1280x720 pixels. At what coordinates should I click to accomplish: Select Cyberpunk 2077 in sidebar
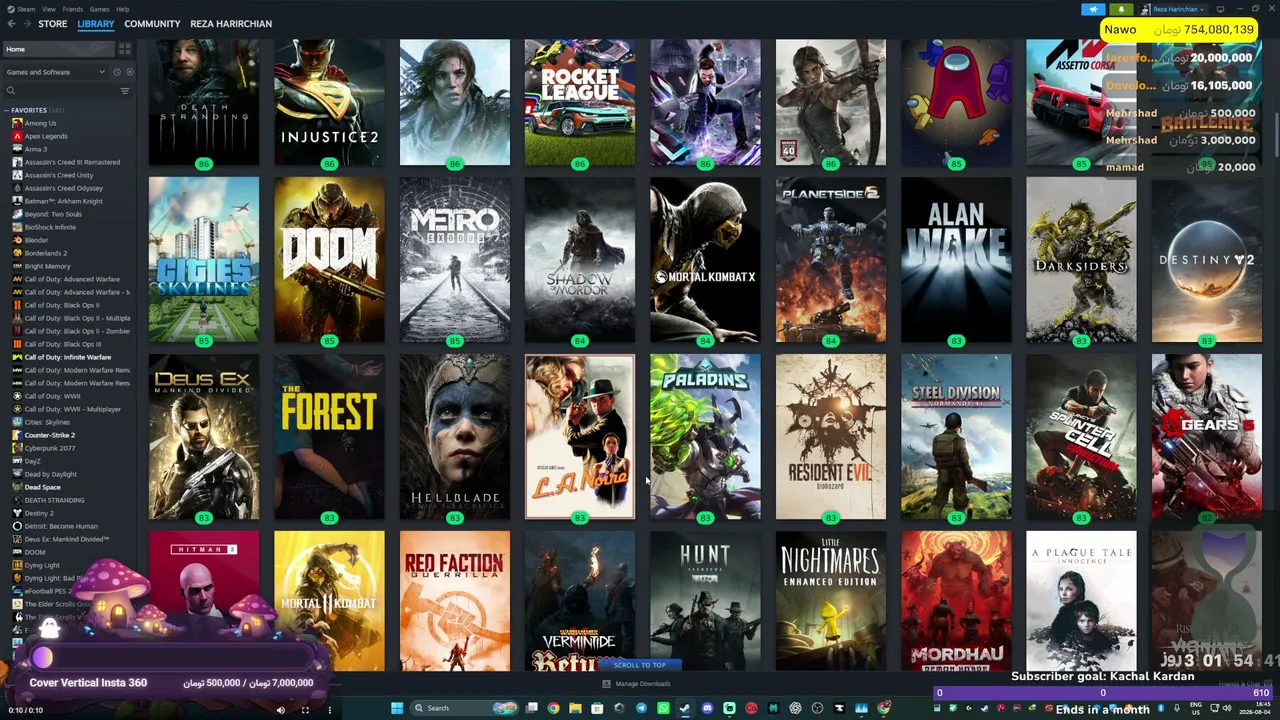click(x=50, y=448)
